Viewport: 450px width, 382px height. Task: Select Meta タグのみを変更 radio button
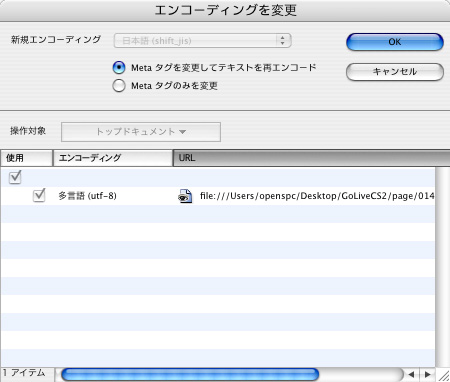(119, 86)
